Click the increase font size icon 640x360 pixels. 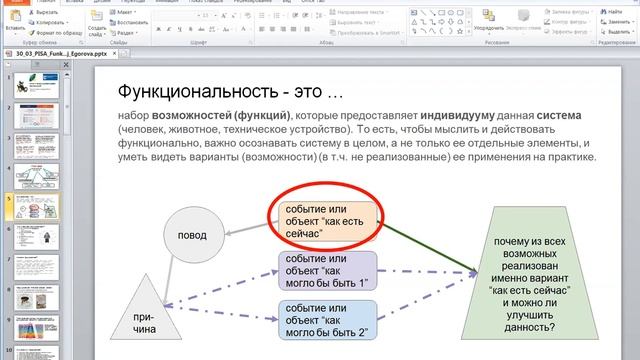[224, 16]
